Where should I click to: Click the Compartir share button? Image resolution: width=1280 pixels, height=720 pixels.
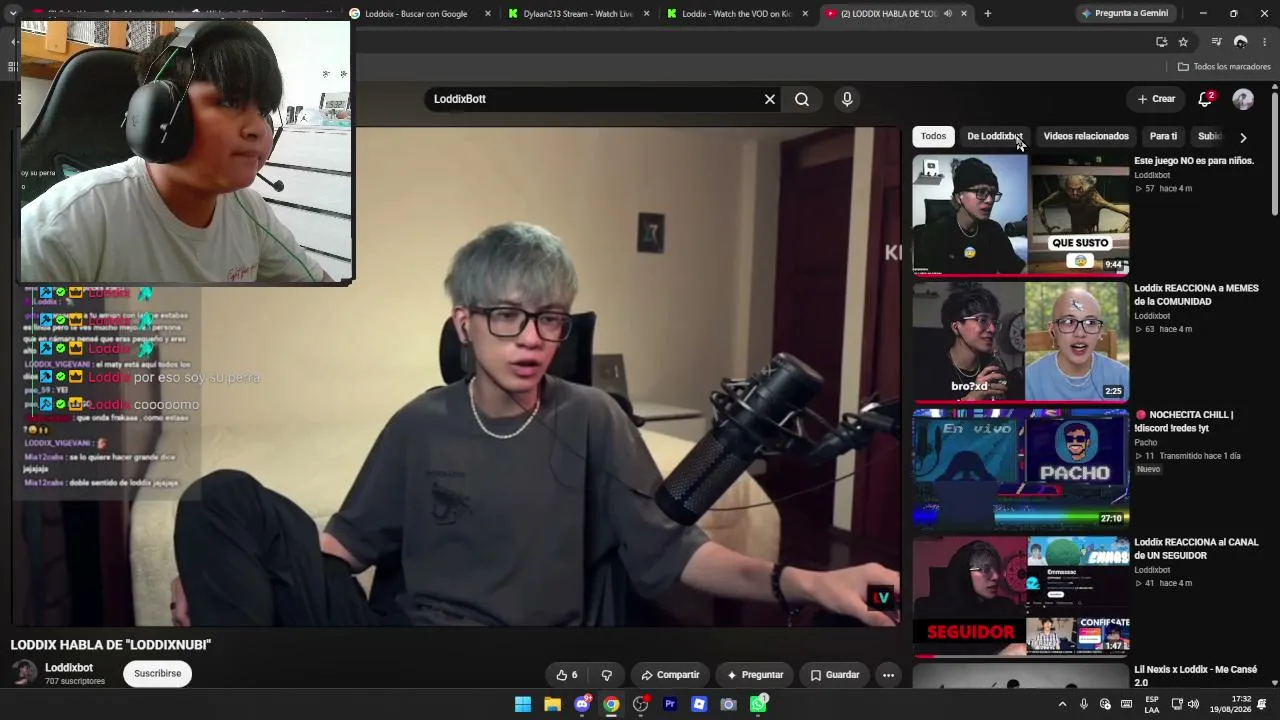point(670,675)
